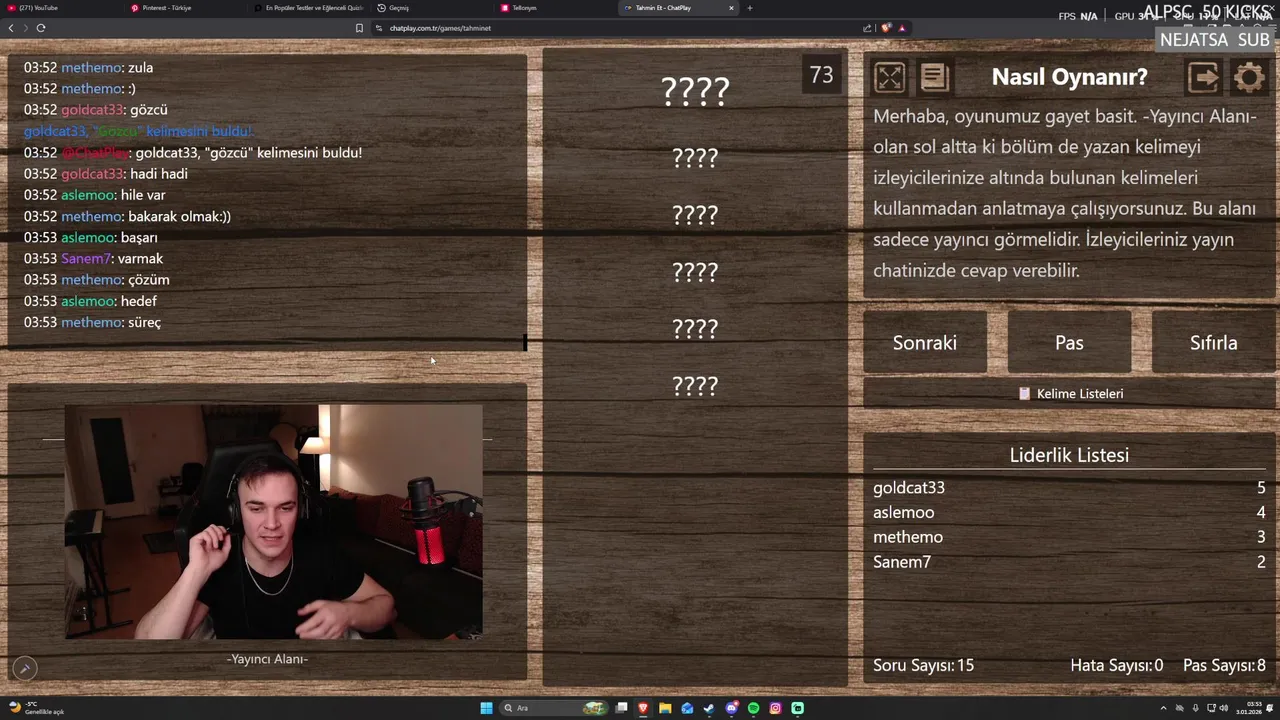Open the word list notes icon
The width and height of the screenshot is (1280, 720).
(934, 77)
